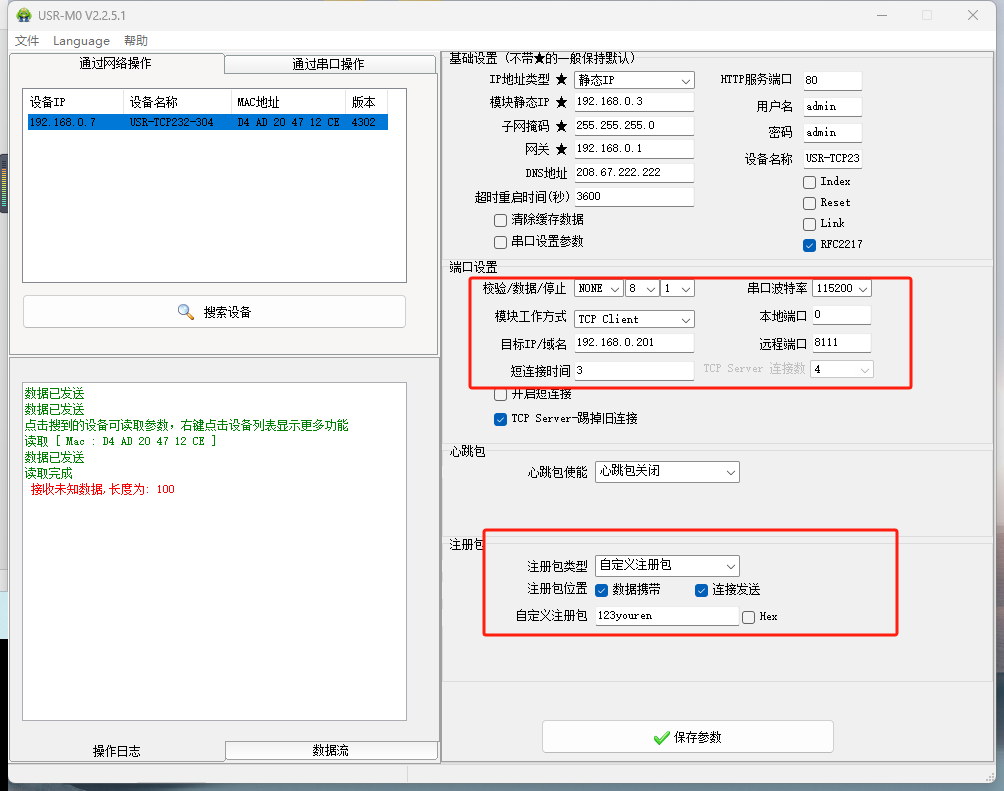Viewport: 1004px width, 791px height.
Task: Open the 文件 menu
Action: pos(27,41)
